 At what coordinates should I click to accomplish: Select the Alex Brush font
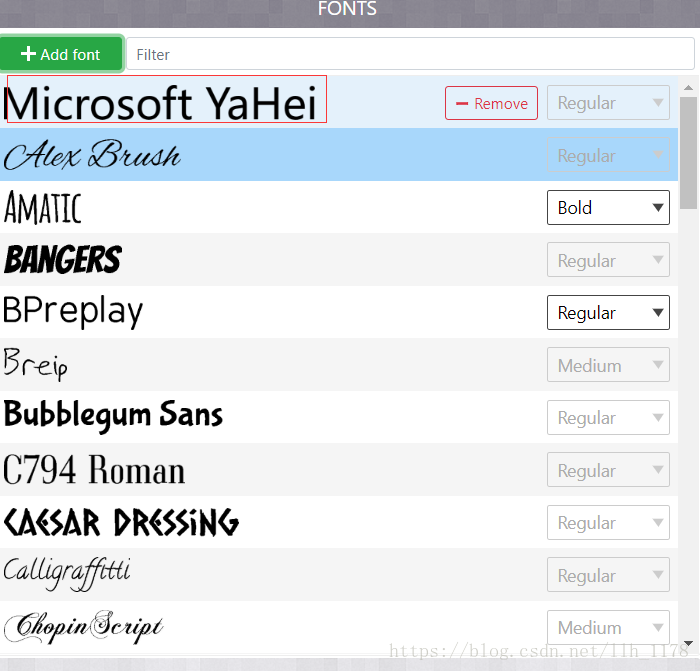pos(339,155)
